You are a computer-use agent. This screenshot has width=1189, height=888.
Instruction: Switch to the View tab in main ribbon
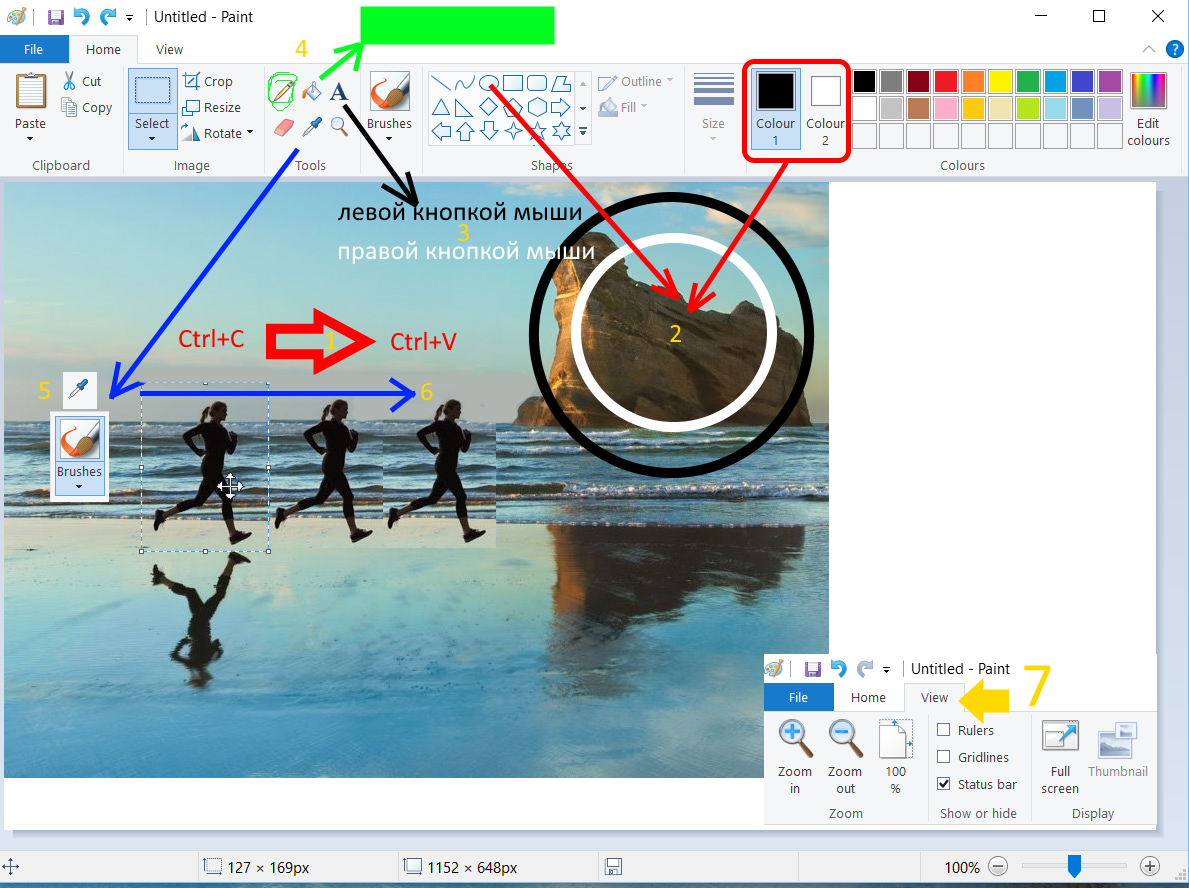(x=169, y=49)
